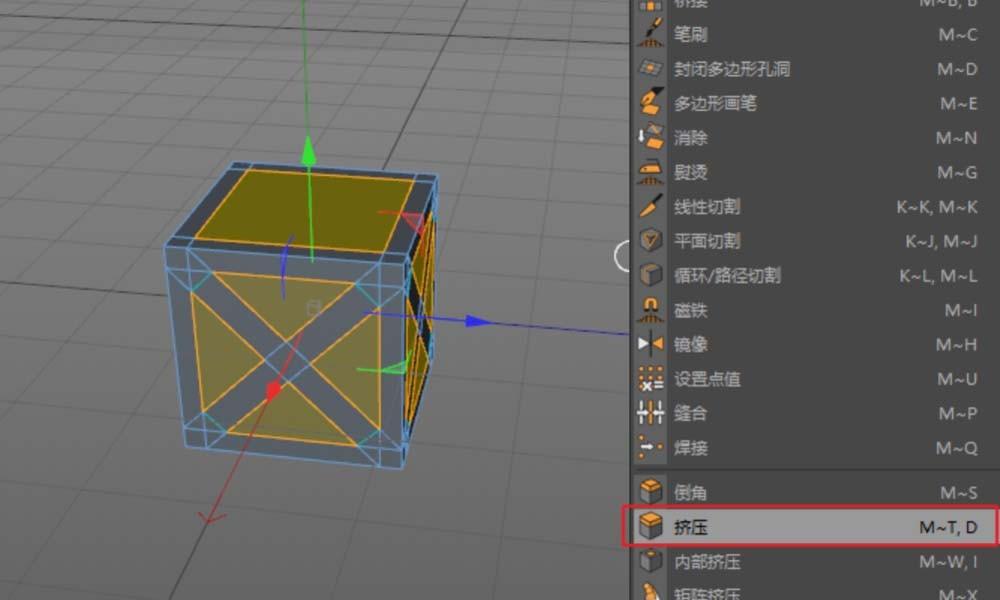Screen dimensions: 1000x600
Task: Select the Dissolve (消除) command
Action: 652,138
